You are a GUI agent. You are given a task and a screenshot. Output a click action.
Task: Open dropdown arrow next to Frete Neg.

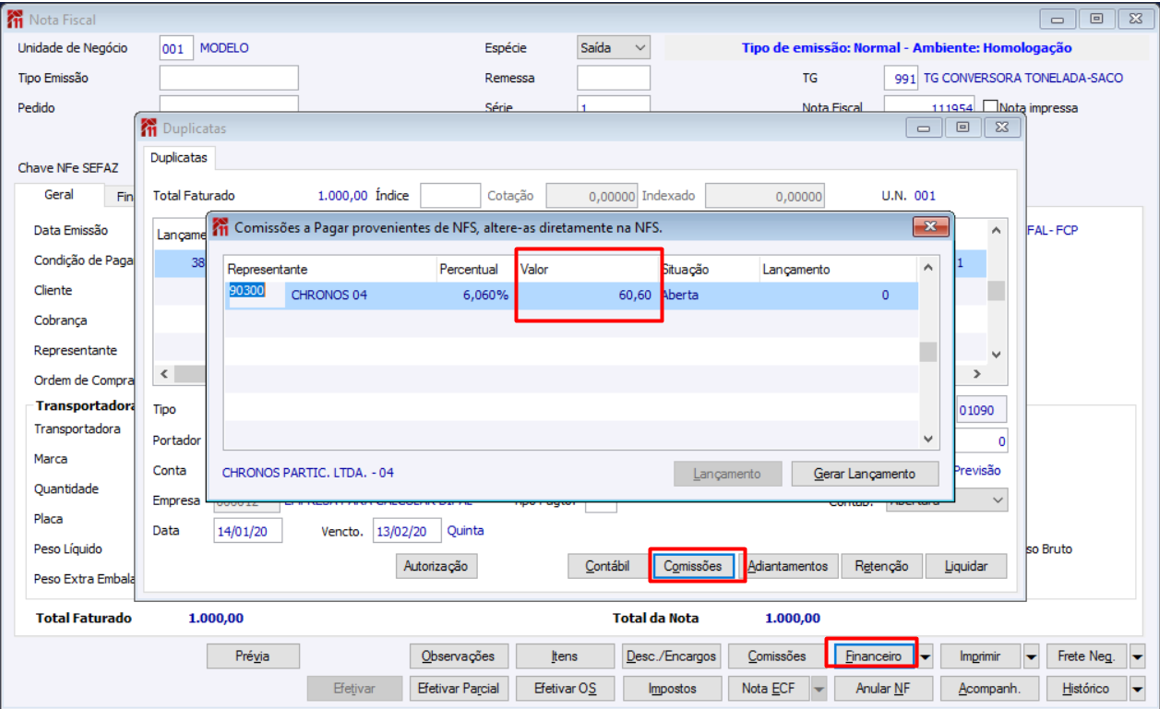click(1138, 656)
